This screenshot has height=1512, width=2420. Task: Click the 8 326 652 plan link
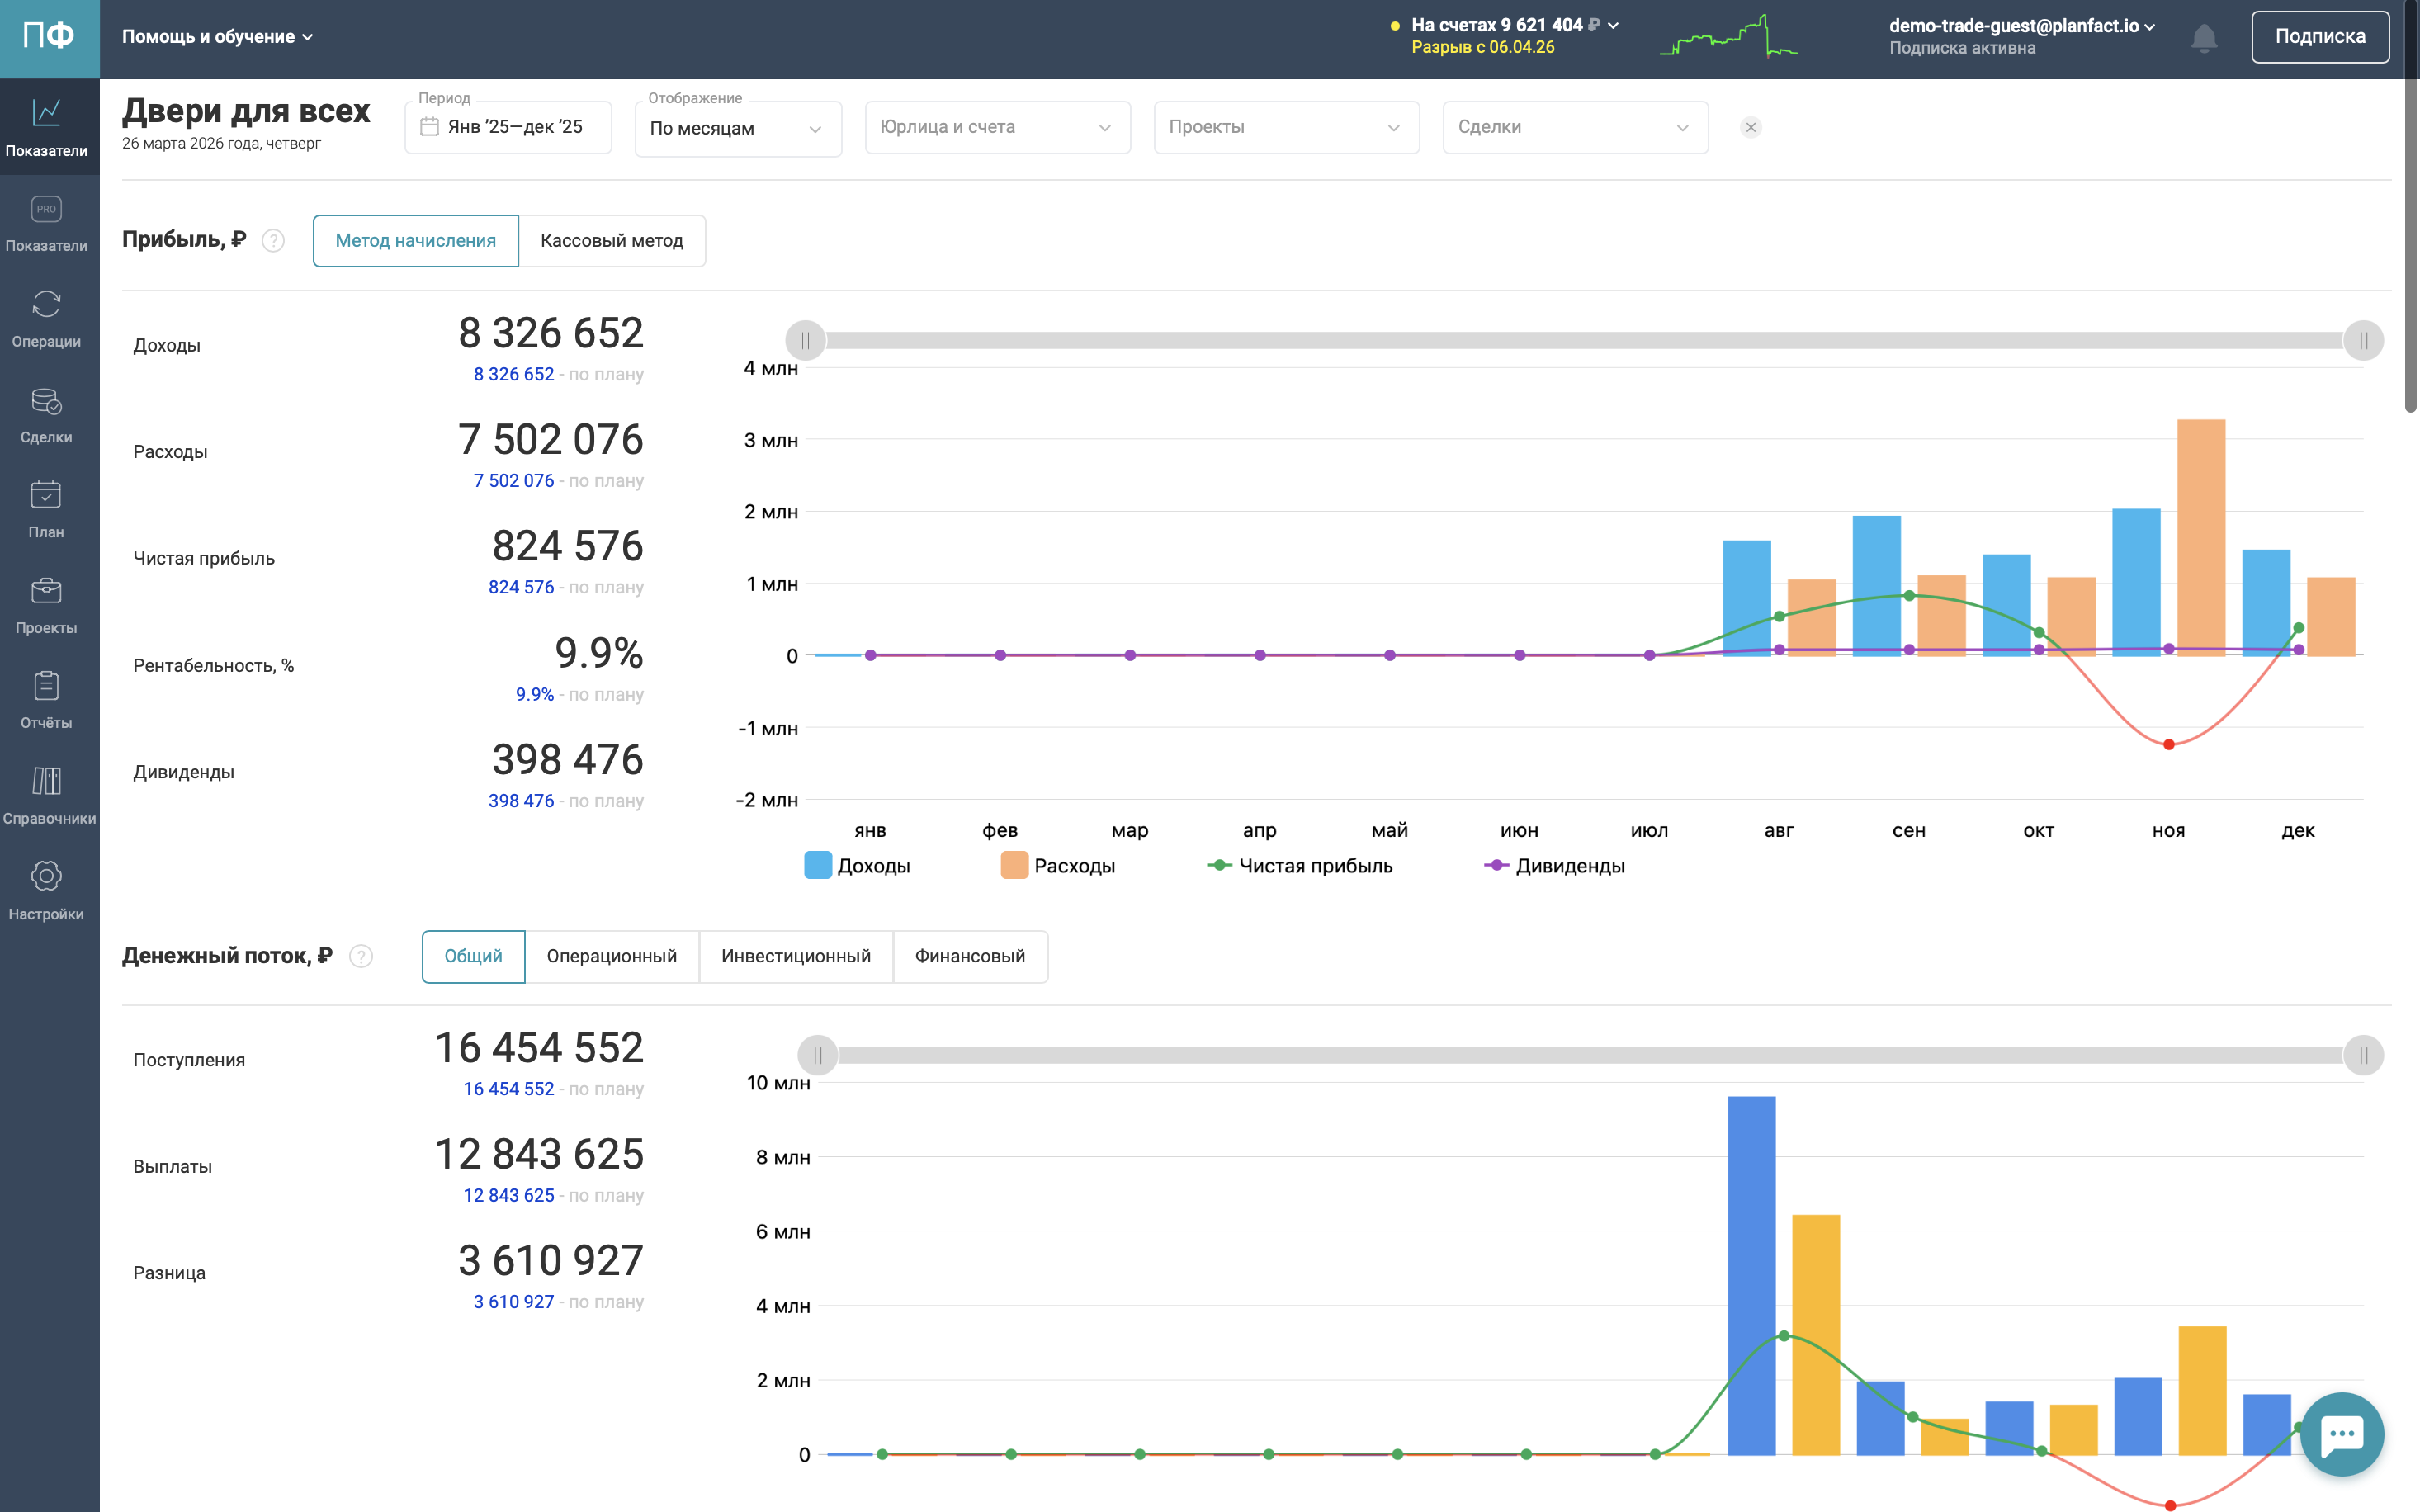tap(513, 374)
